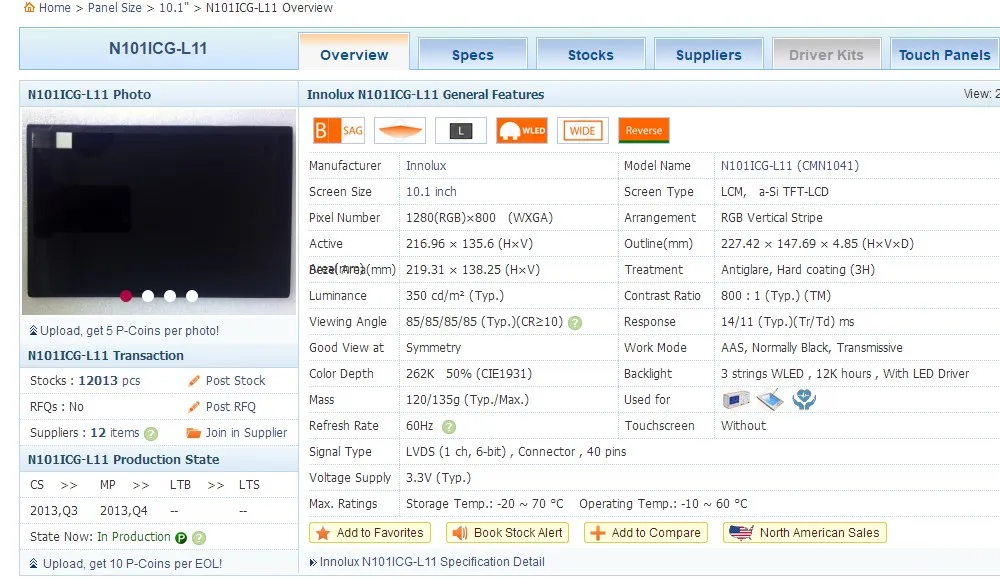Click the WLED backlight icon
Image resolution: width=1000 pixels, height=578 pixels.
click(x=522, y=131)
